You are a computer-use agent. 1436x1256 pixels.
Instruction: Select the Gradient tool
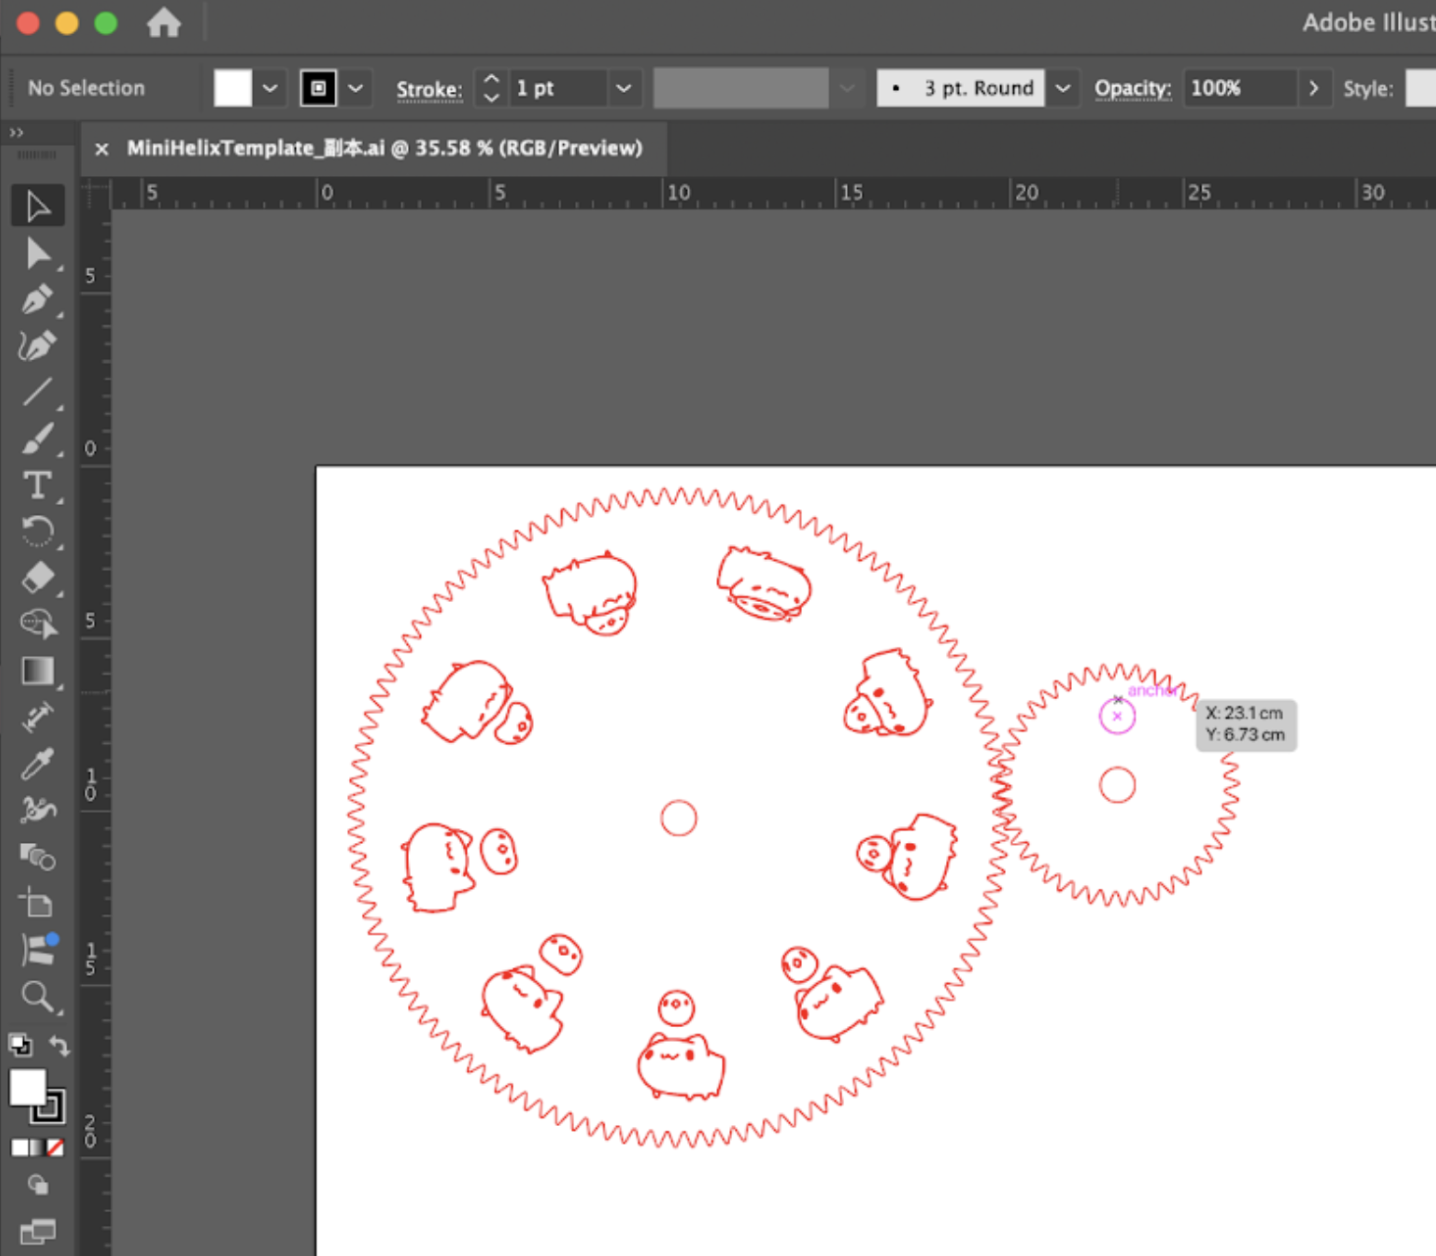[x=37, y=671]
